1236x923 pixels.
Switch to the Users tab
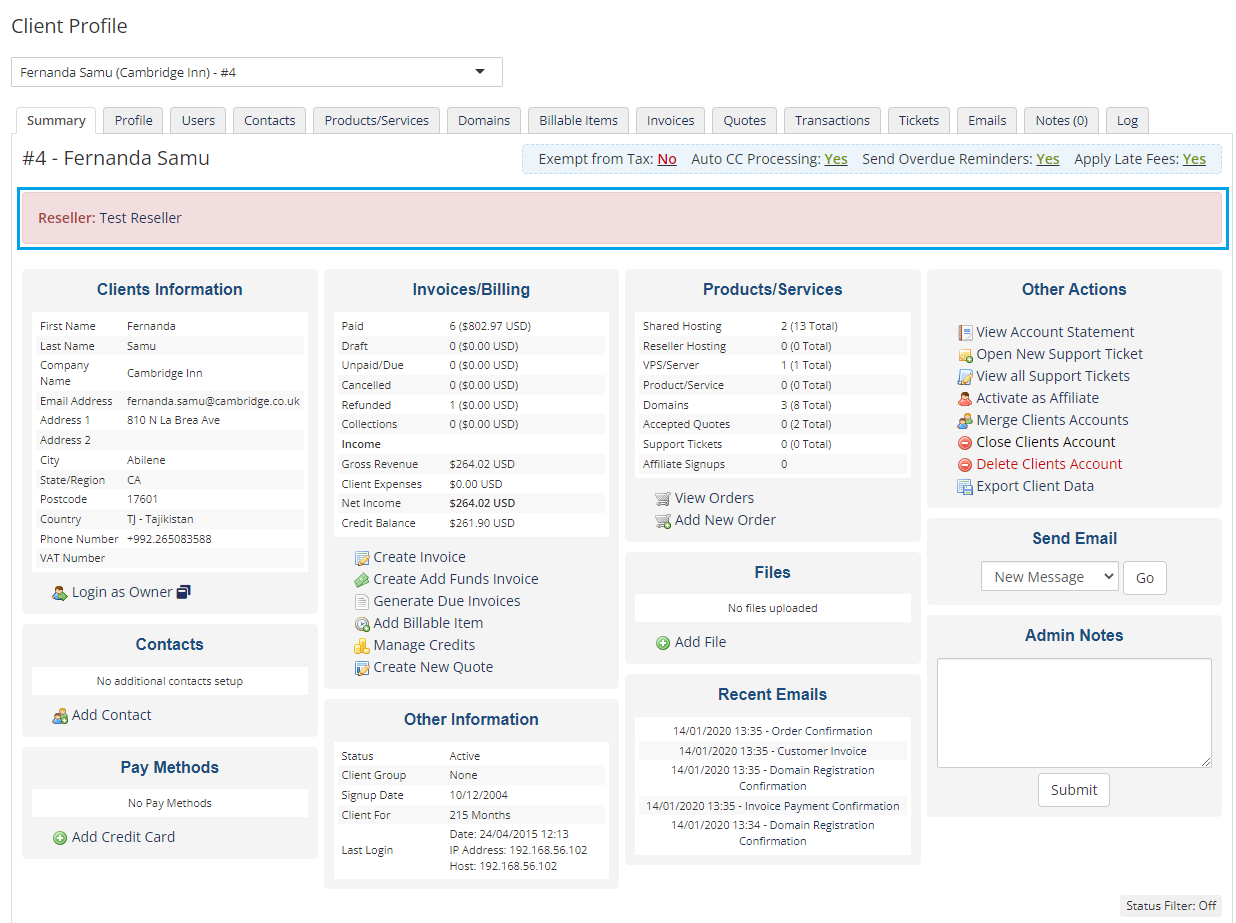(198, 120)
